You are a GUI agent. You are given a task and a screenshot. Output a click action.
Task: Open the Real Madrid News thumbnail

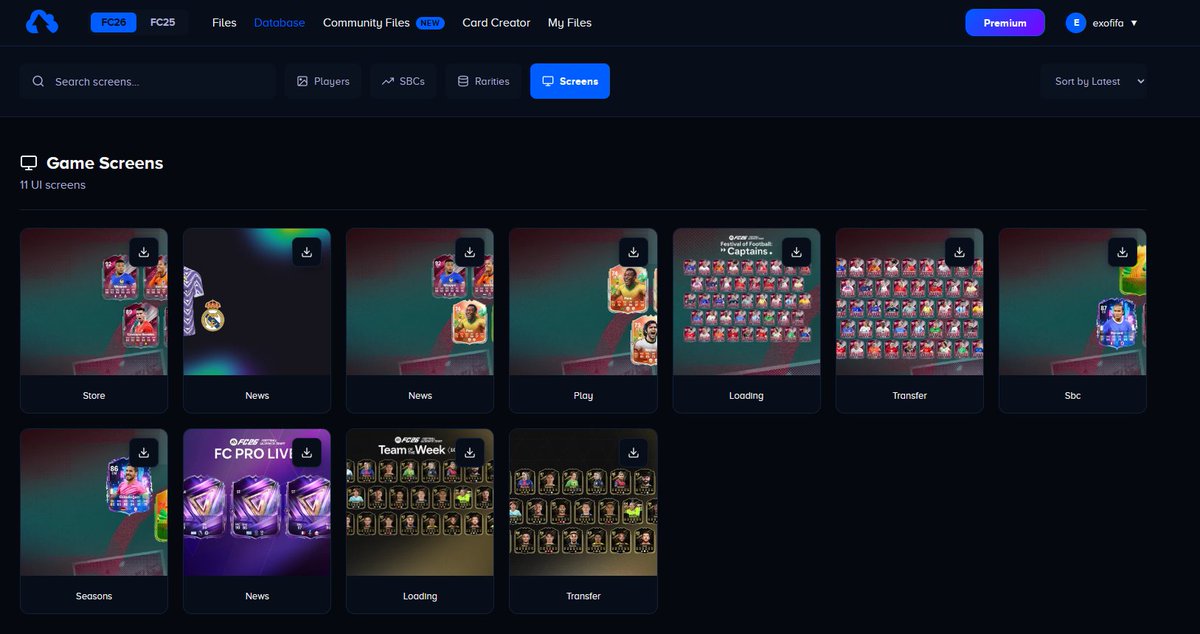[x=257, y=302]
